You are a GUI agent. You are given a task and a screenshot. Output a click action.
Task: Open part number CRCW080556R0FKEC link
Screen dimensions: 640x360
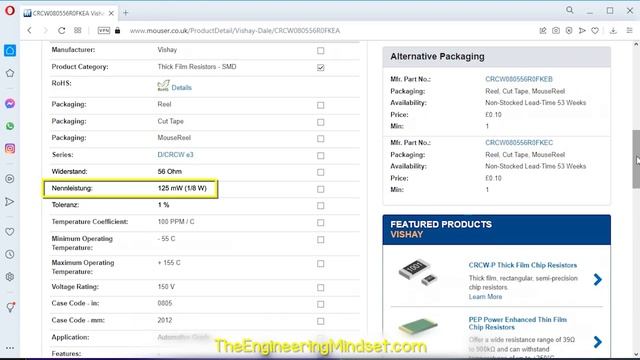tap(519, 142)
